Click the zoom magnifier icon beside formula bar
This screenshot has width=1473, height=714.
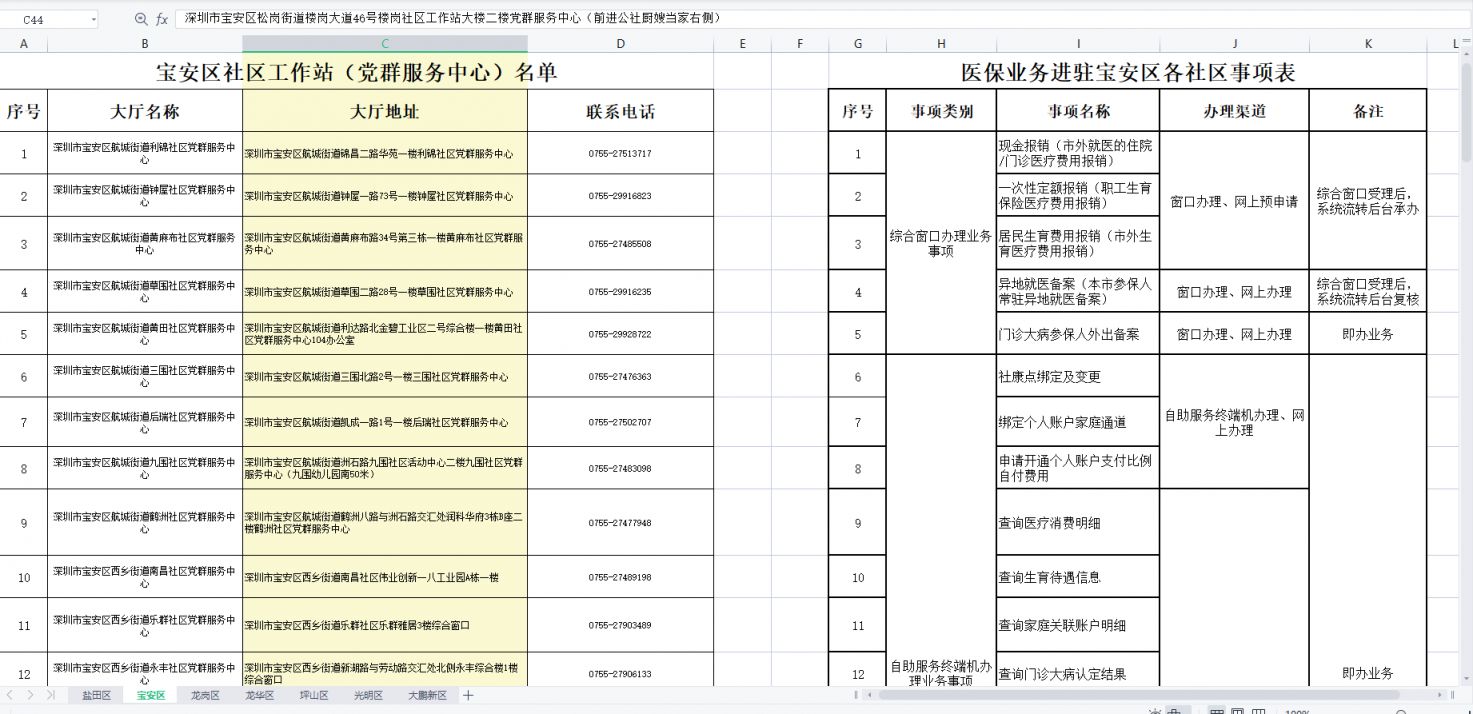pyautogui.click(x=141, y=19)
